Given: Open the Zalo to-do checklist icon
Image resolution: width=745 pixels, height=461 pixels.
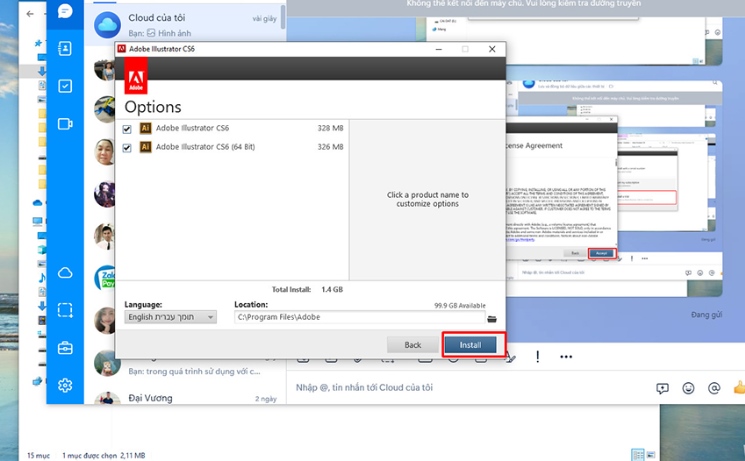Looking at the screenshot, I should (65, 86).
